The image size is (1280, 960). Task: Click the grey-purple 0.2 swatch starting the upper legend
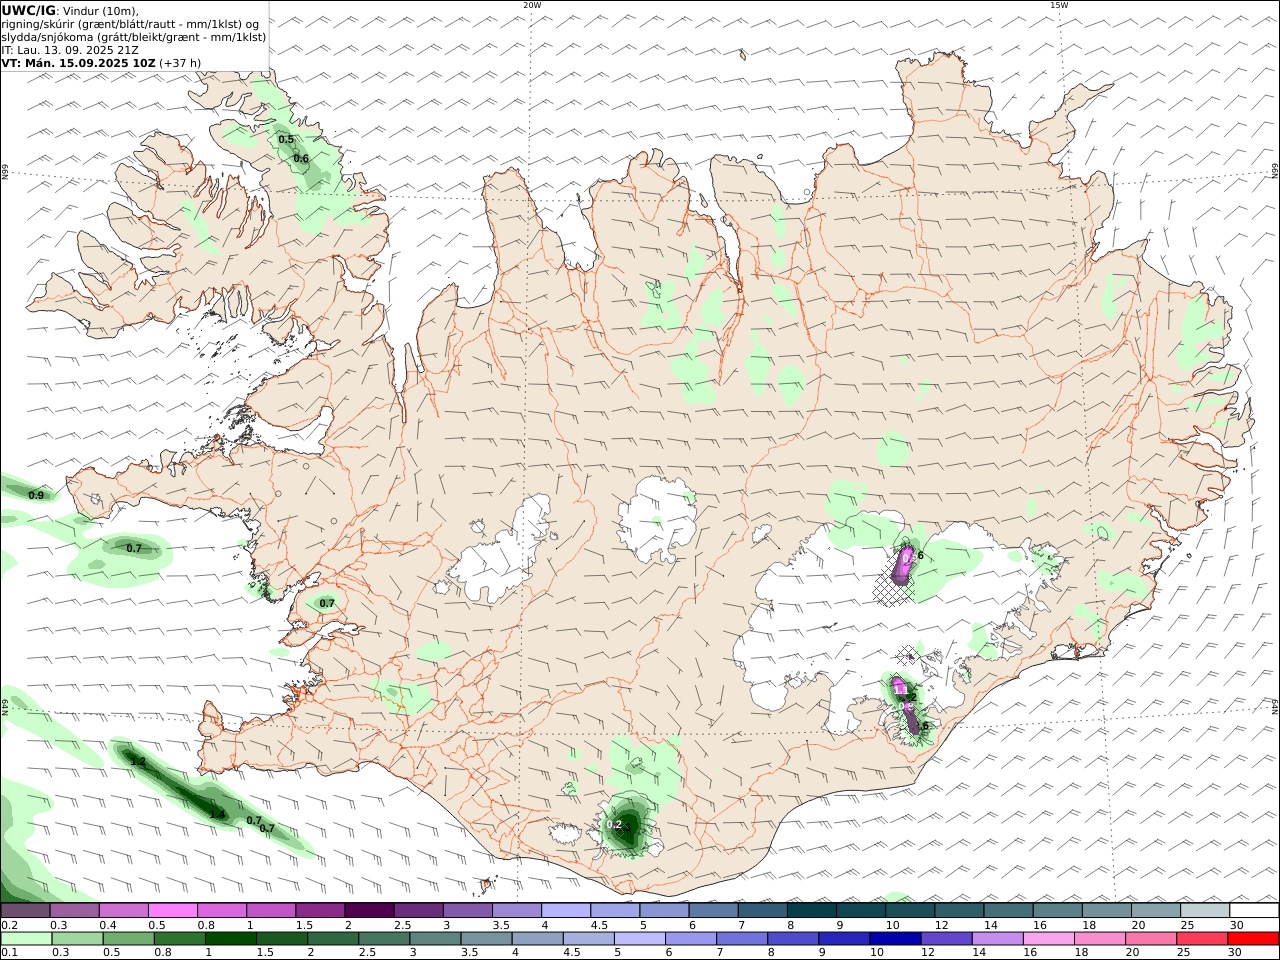coord(25,910)
